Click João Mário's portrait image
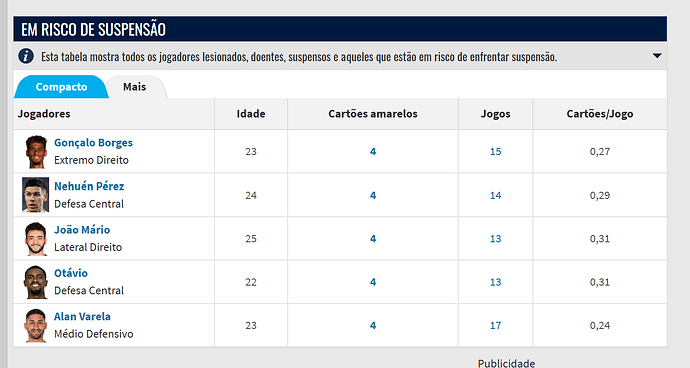690x368 pixels. point(36,239)
